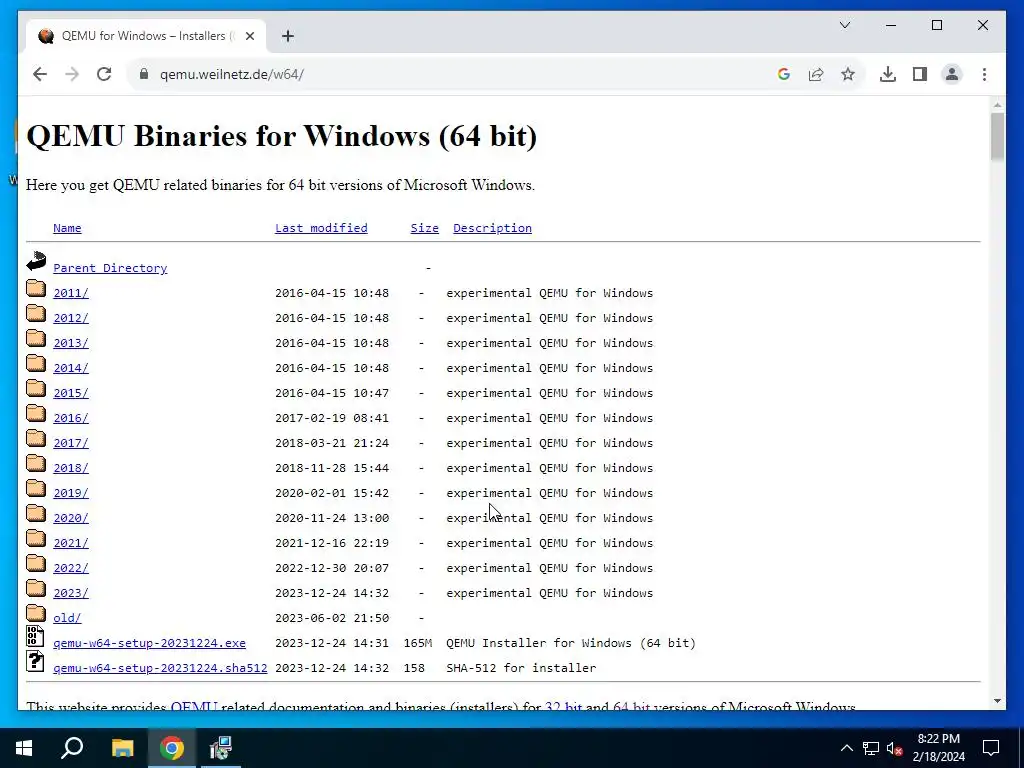
Task: Close the QEMU for Windows tab
Action: click(249, 36)
